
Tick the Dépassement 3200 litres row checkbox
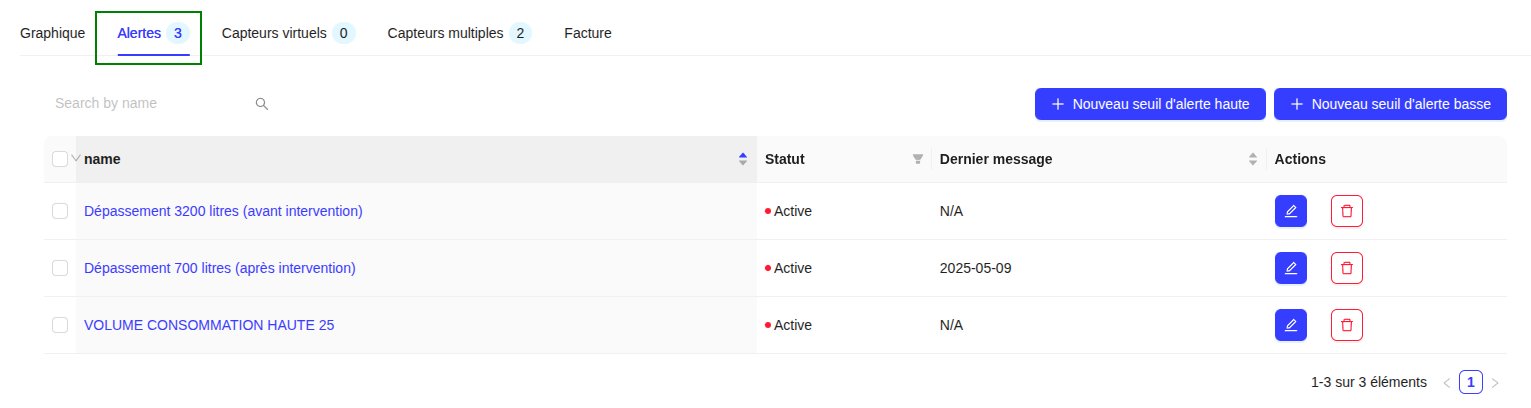pyautogui.click(x=60, y=211)
